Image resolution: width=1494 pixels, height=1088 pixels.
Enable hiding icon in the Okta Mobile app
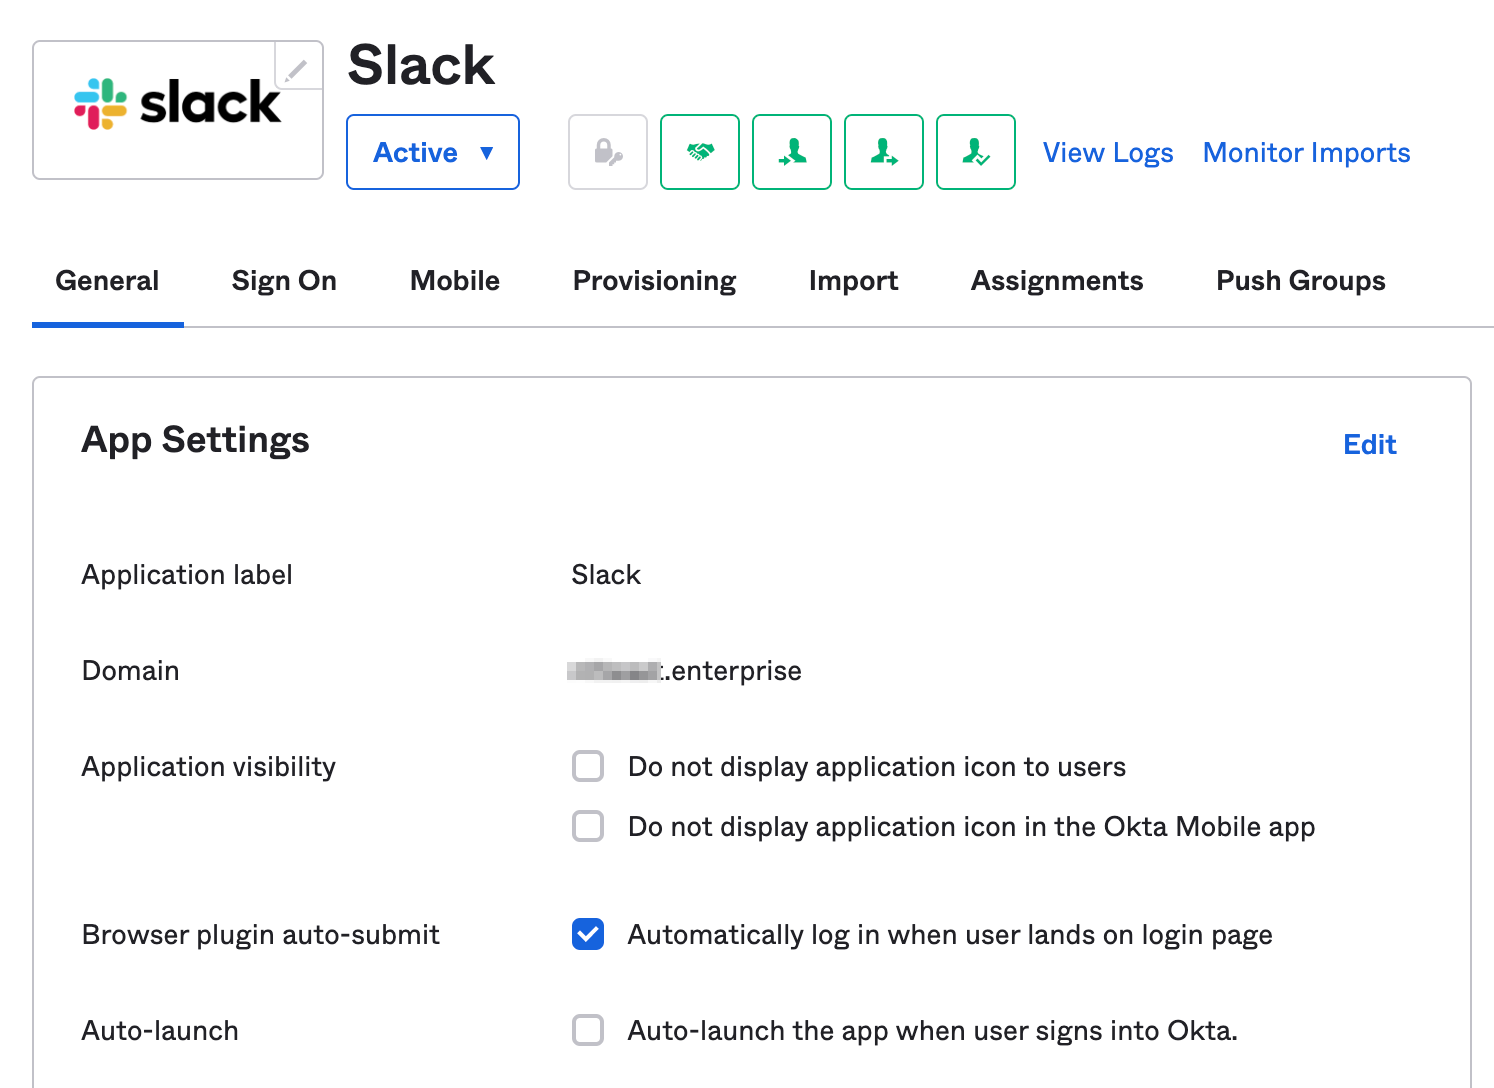pyautogui.click(x=588, y=826)
